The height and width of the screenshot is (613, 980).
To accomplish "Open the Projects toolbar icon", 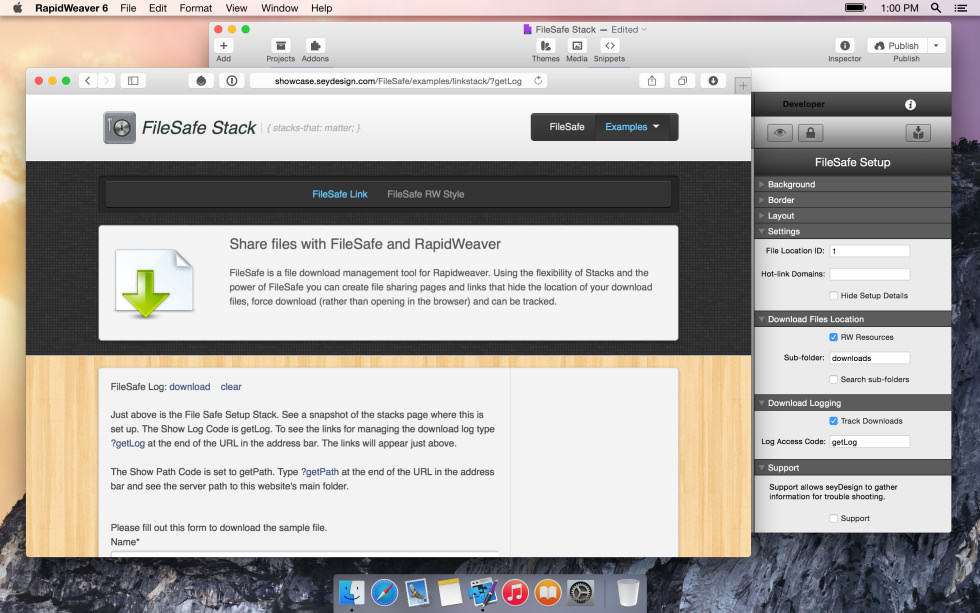I will 281,46.
